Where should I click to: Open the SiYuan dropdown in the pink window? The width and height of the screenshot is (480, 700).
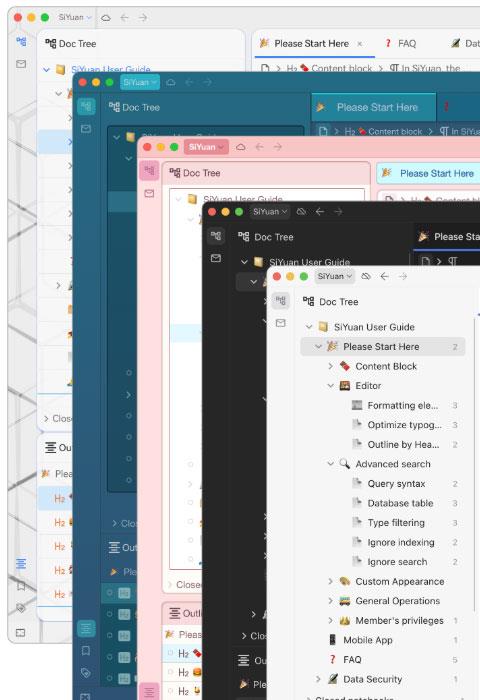(x=206, y=147)
